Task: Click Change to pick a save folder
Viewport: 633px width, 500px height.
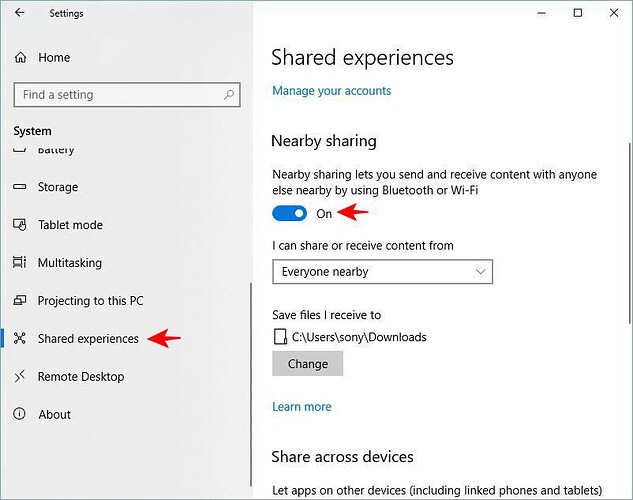Action: 308,364
